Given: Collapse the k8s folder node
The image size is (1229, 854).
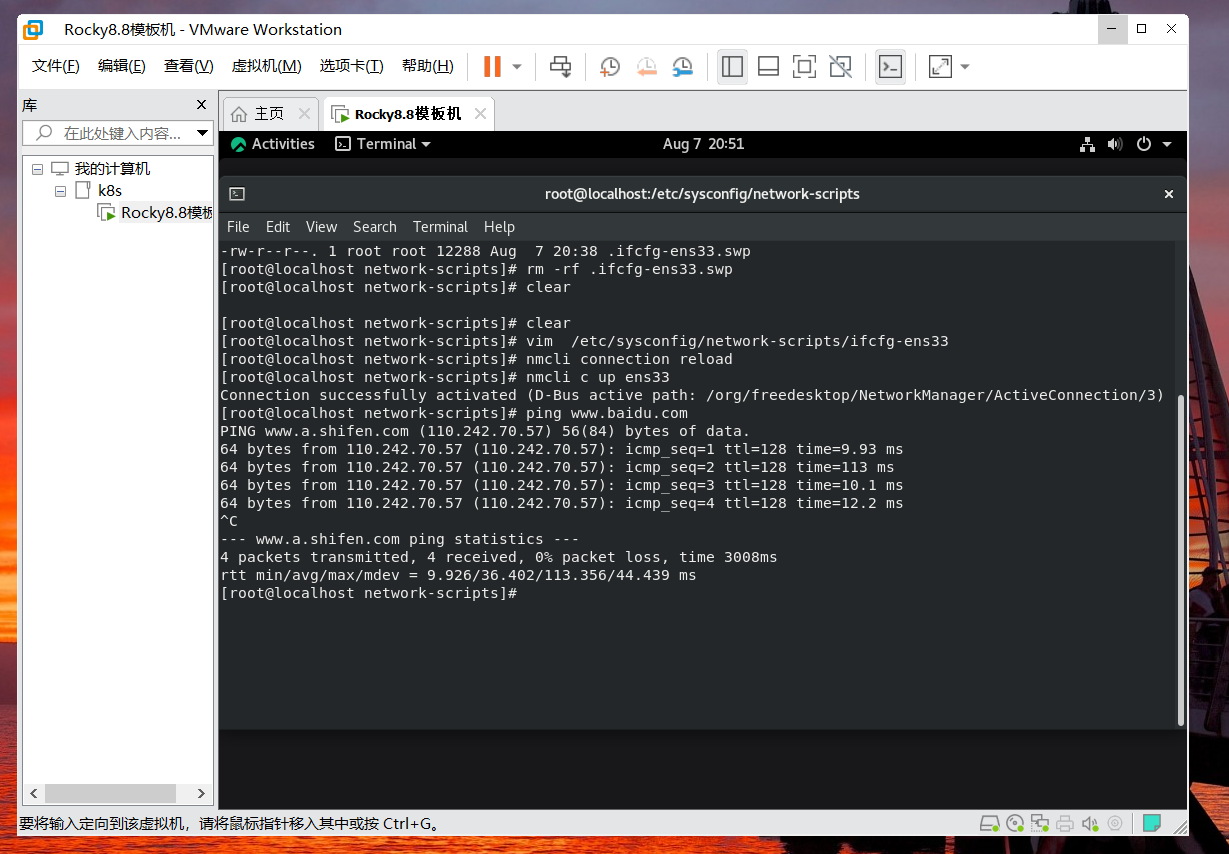Looking at the screenshot, I should [61, 191].
